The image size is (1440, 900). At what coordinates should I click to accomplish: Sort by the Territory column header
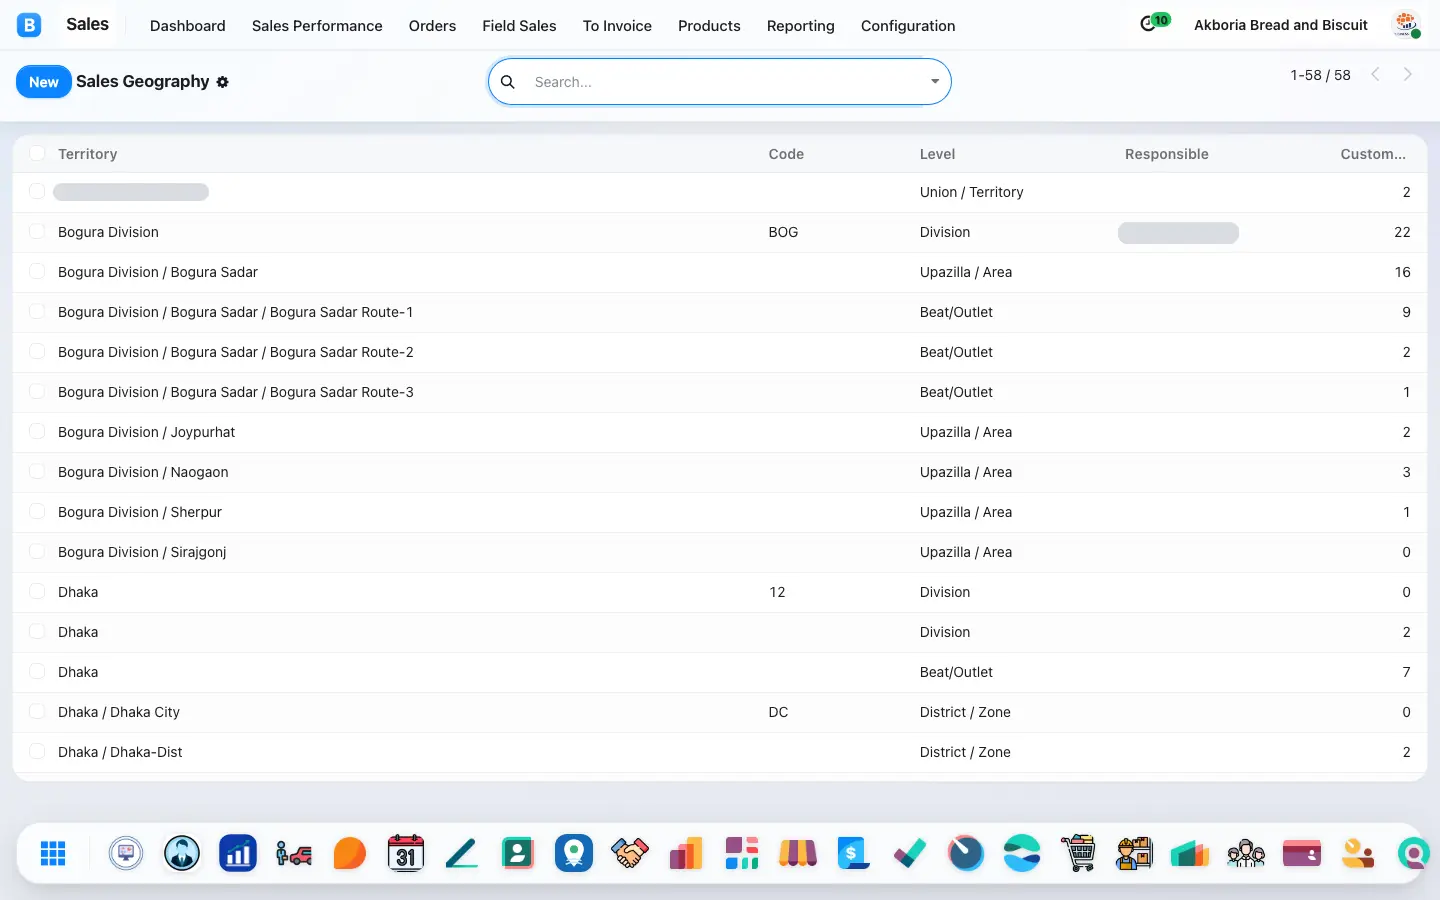point(88,154)
